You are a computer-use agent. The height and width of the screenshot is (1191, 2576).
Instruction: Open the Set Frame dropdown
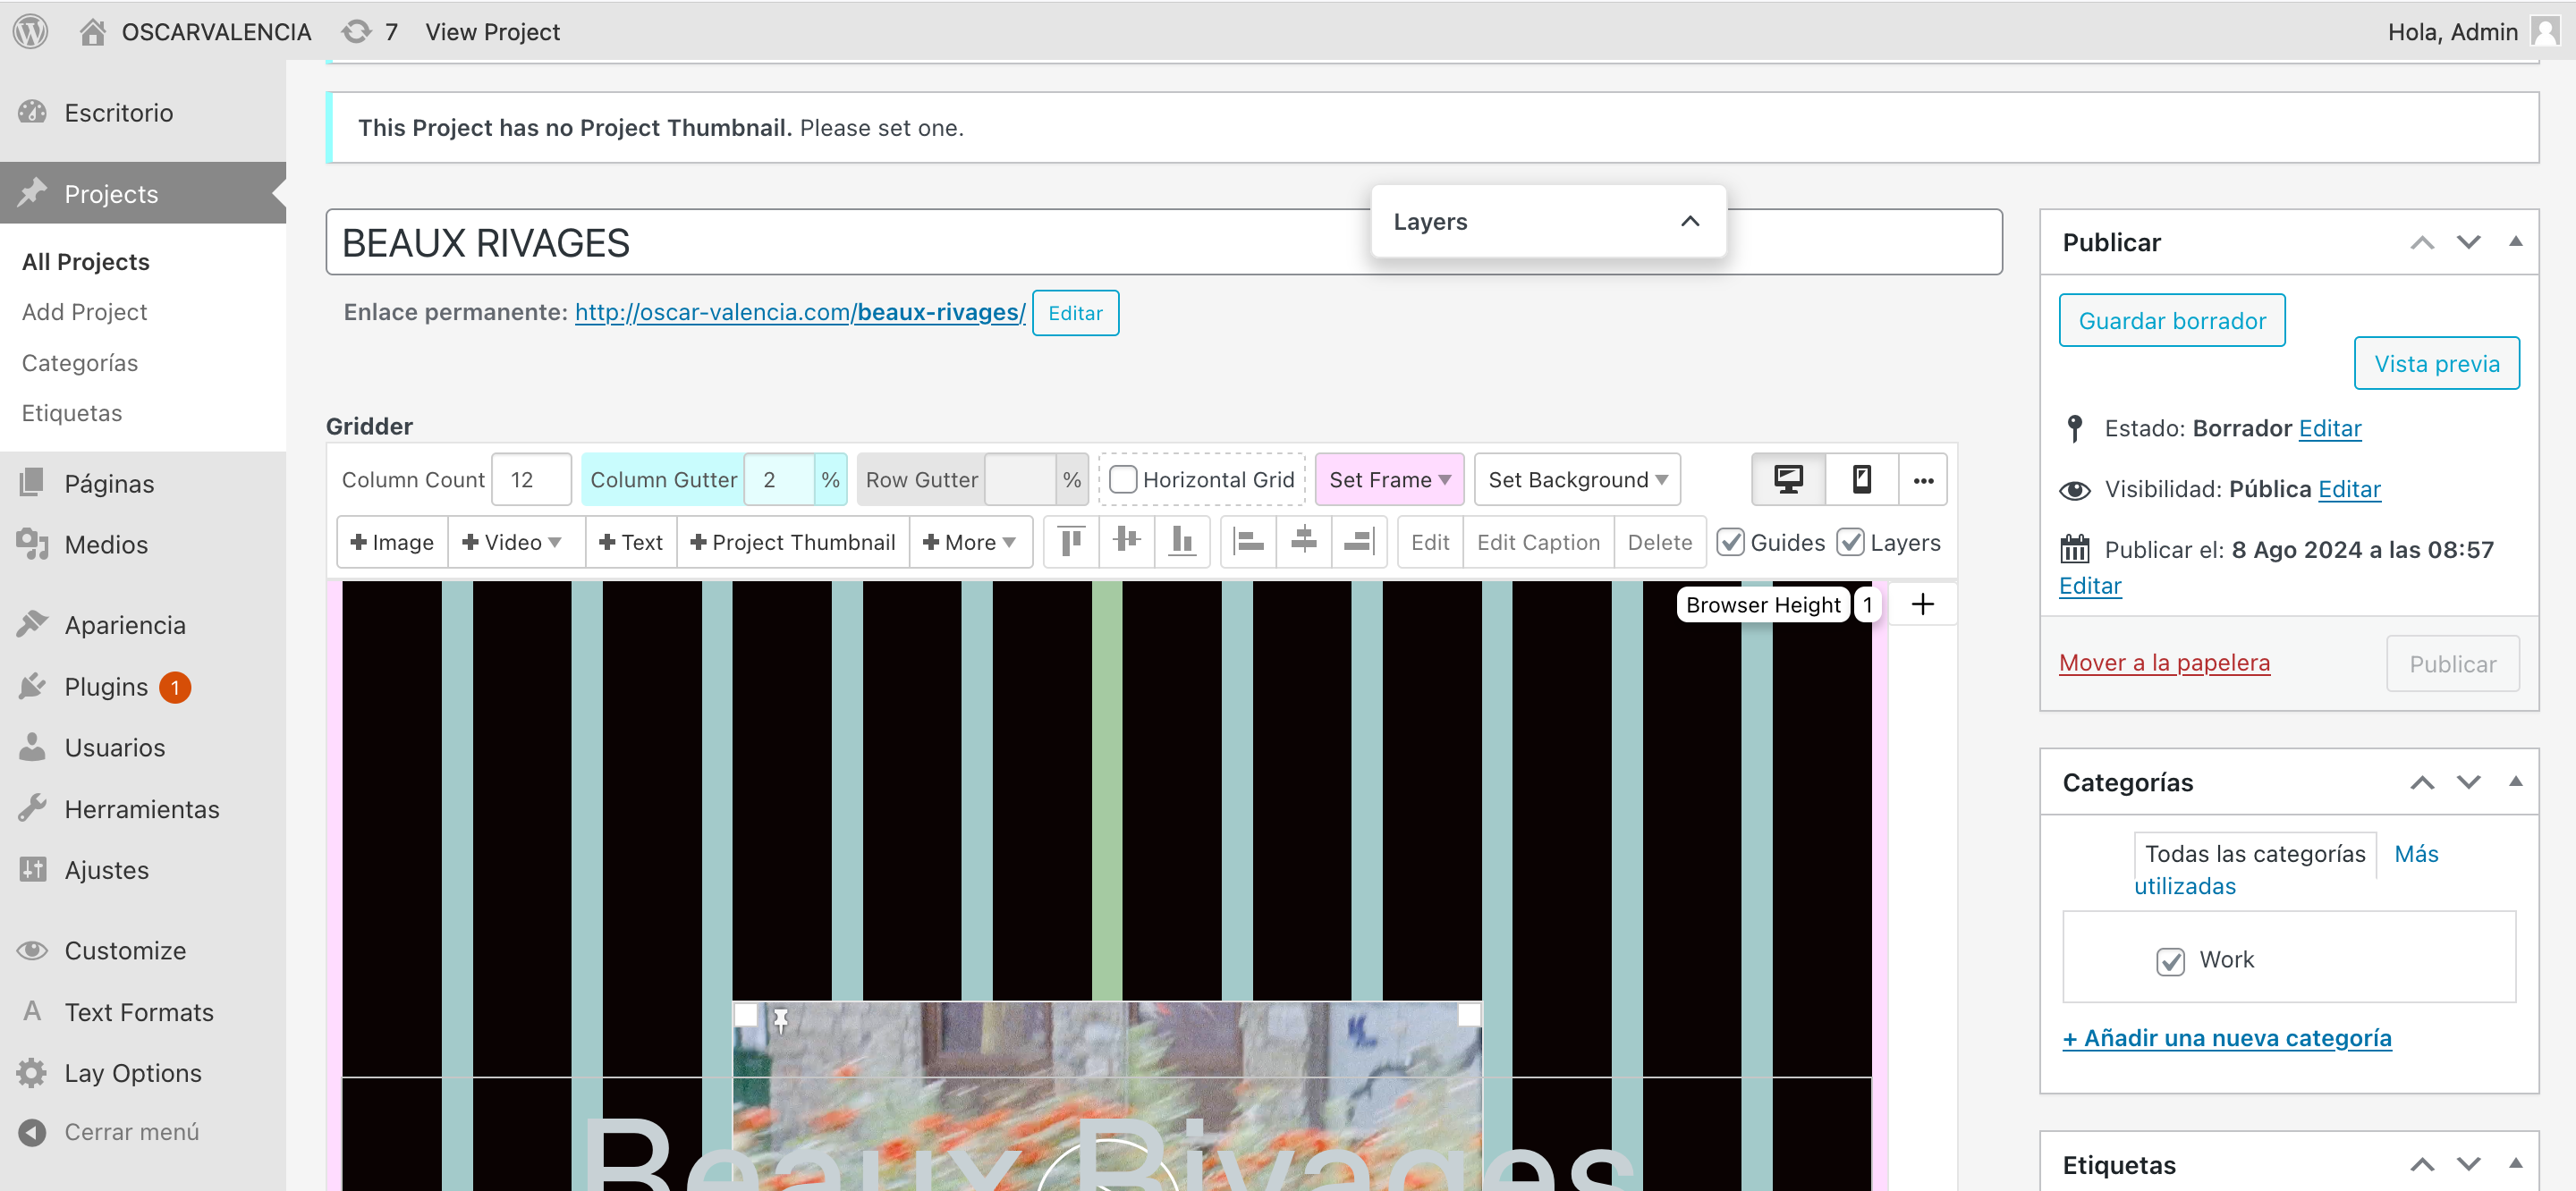click(x=1388, y=480)
